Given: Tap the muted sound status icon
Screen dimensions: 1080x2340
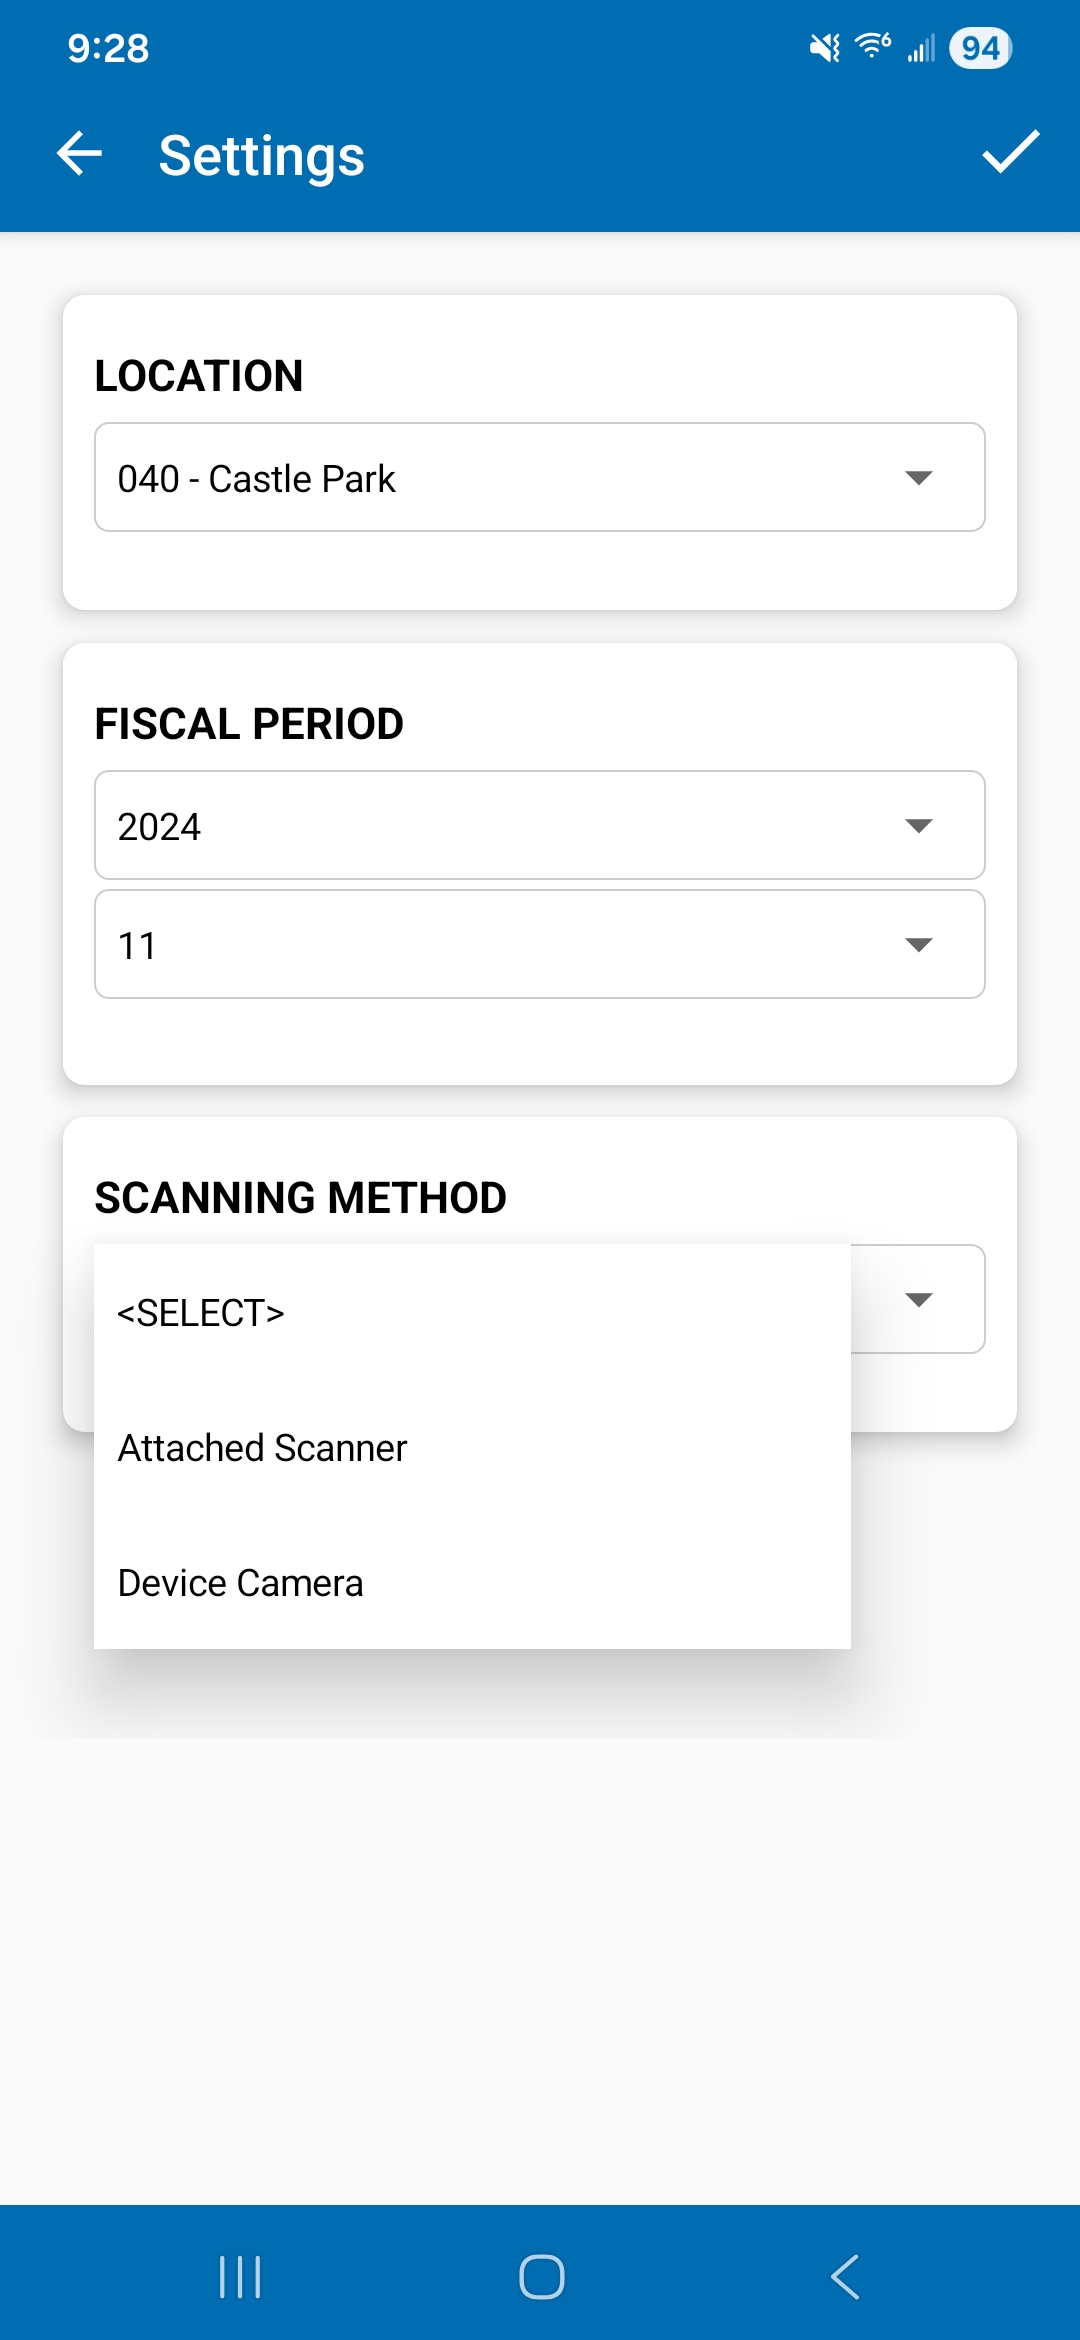Looking at the screenshot, I should coord(825,47).
